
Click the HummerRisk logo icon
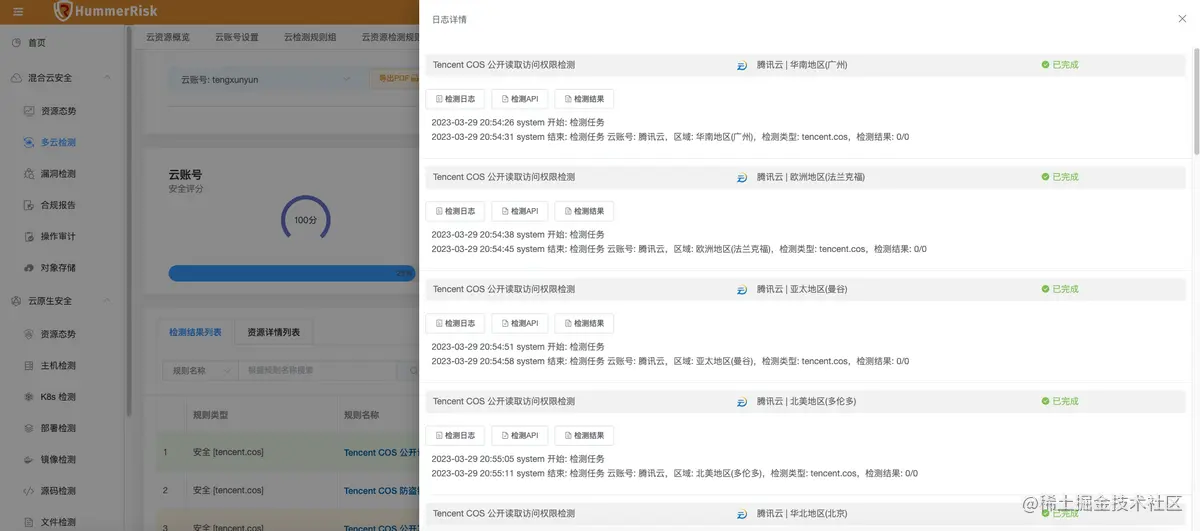coord(63,11)
